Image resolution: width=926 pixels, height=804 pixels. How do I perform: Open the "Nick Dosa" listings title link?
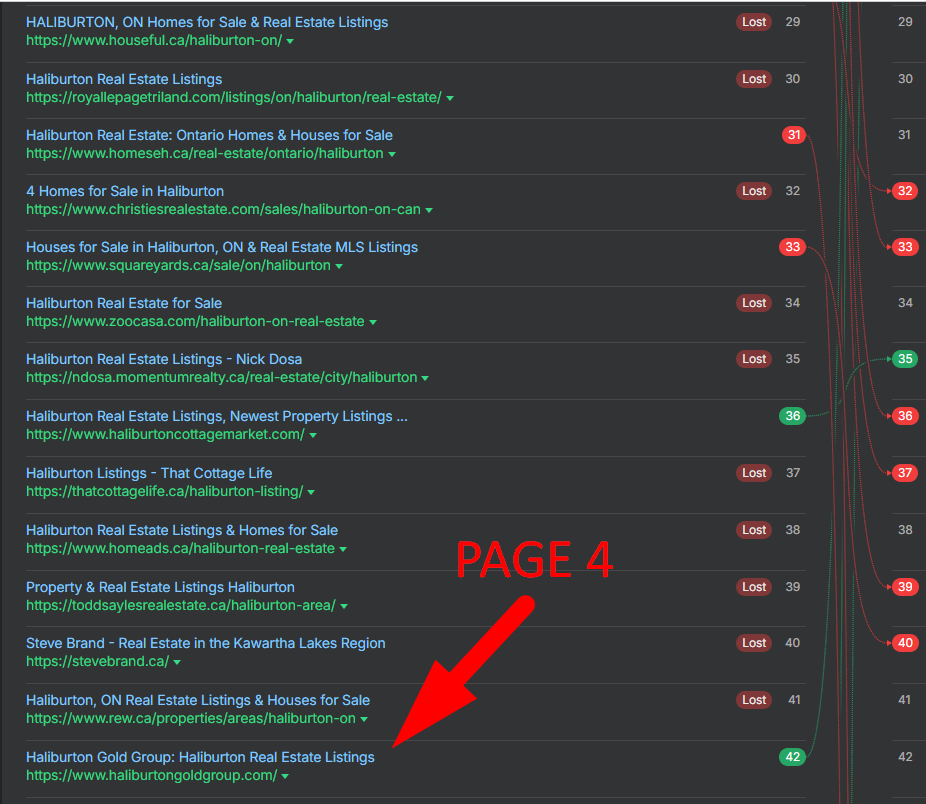coord(164,359)
